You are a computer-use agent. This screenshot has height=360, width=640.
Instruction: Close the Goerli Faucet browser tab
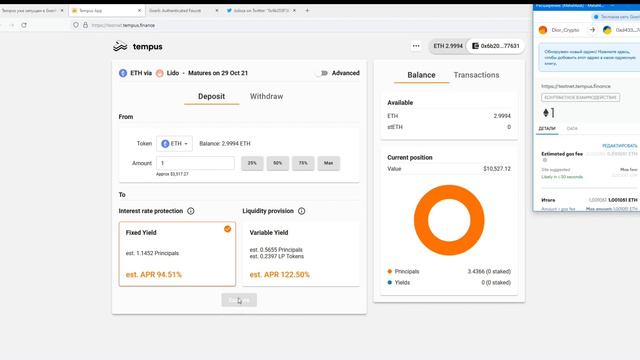[x=217, y=11]
